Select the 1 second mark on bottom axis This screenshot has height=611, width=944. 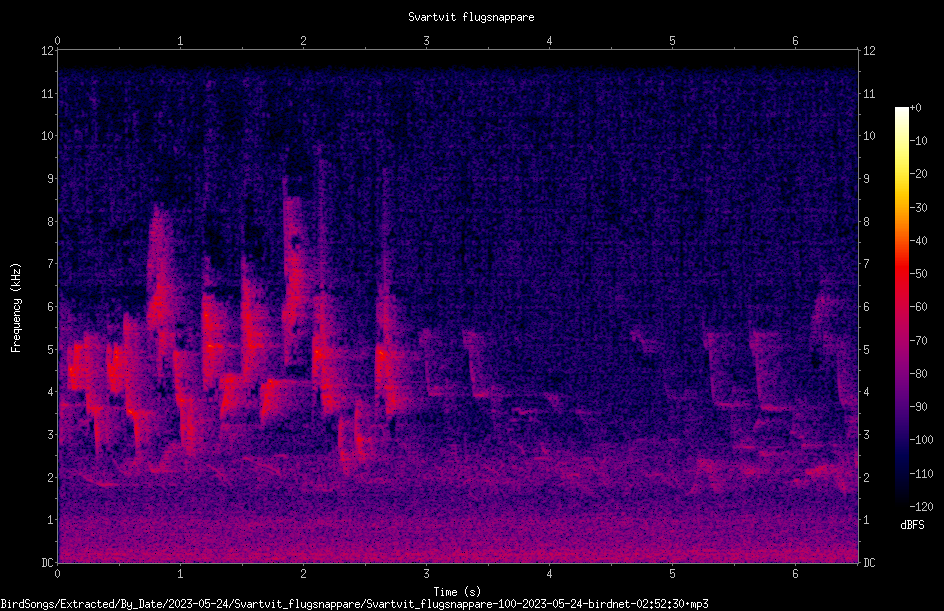pyautogui.click(x=180, y=574)
